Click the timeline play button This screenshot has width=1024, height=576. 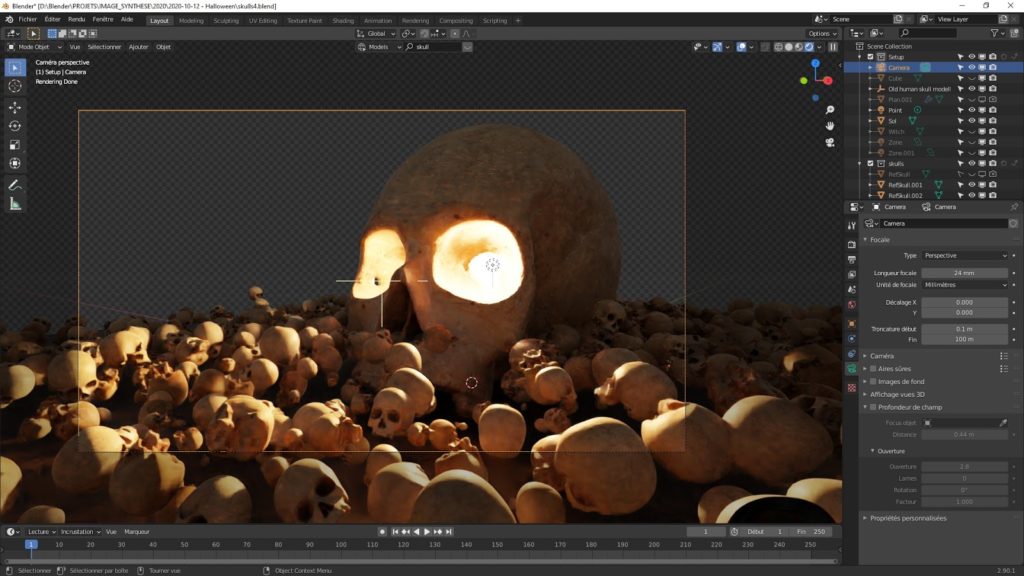(427, 532)
